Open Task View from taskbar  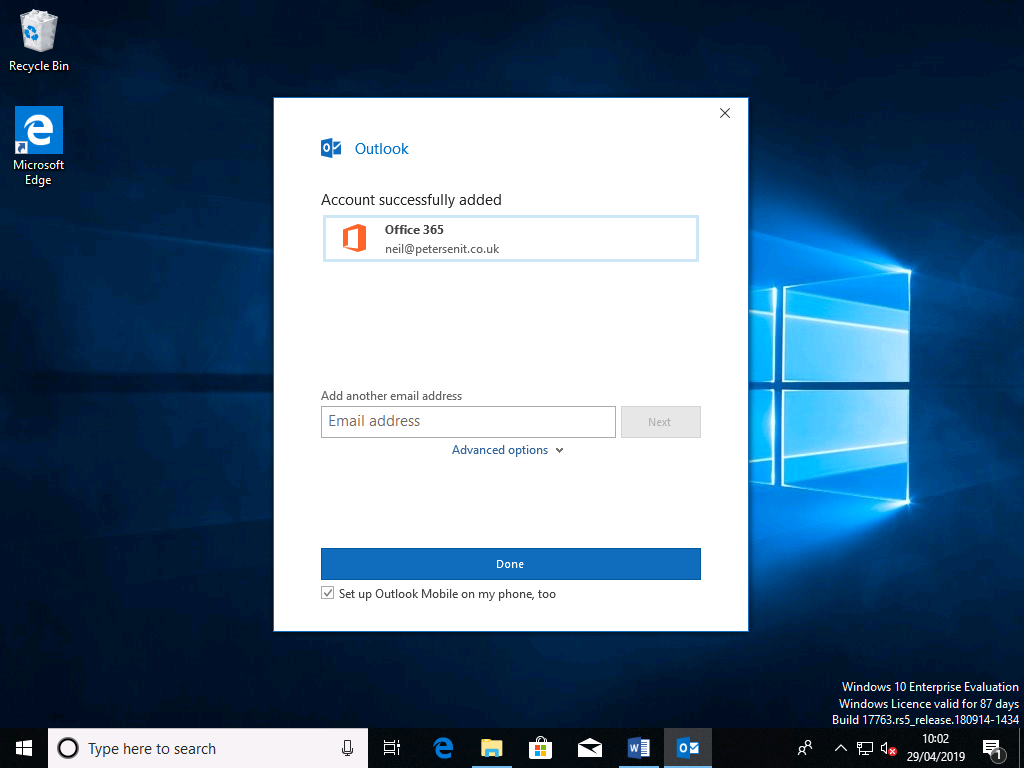click(x=392, y=748)
